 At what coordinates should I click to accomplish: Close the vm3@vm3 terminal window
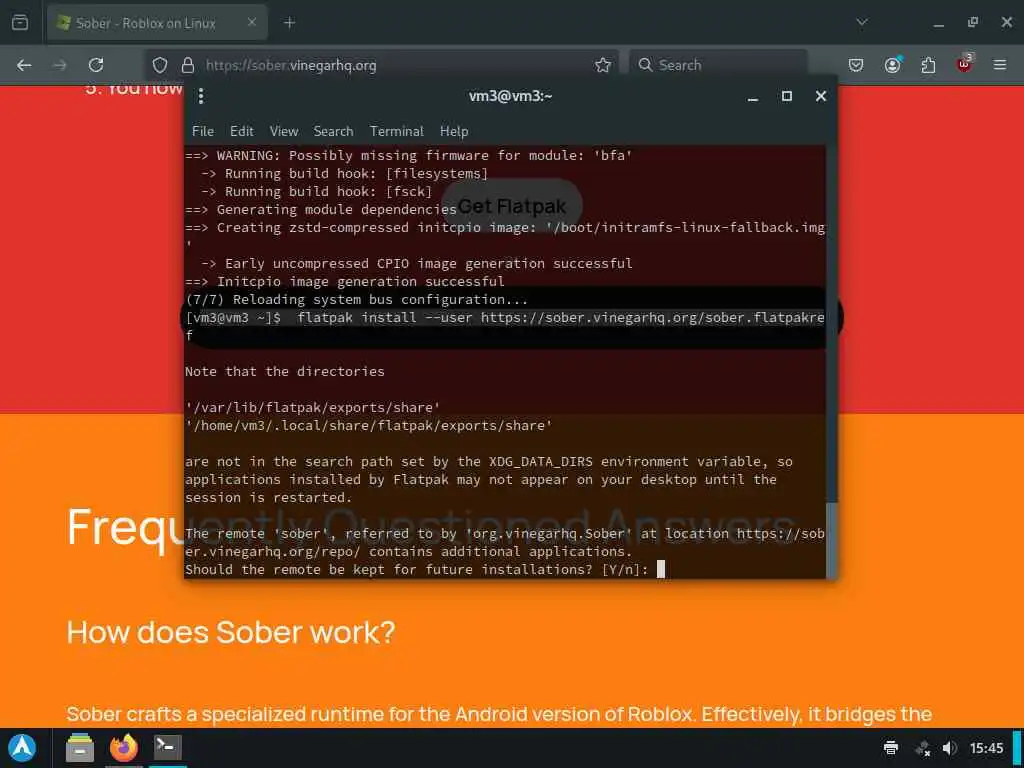821,96
